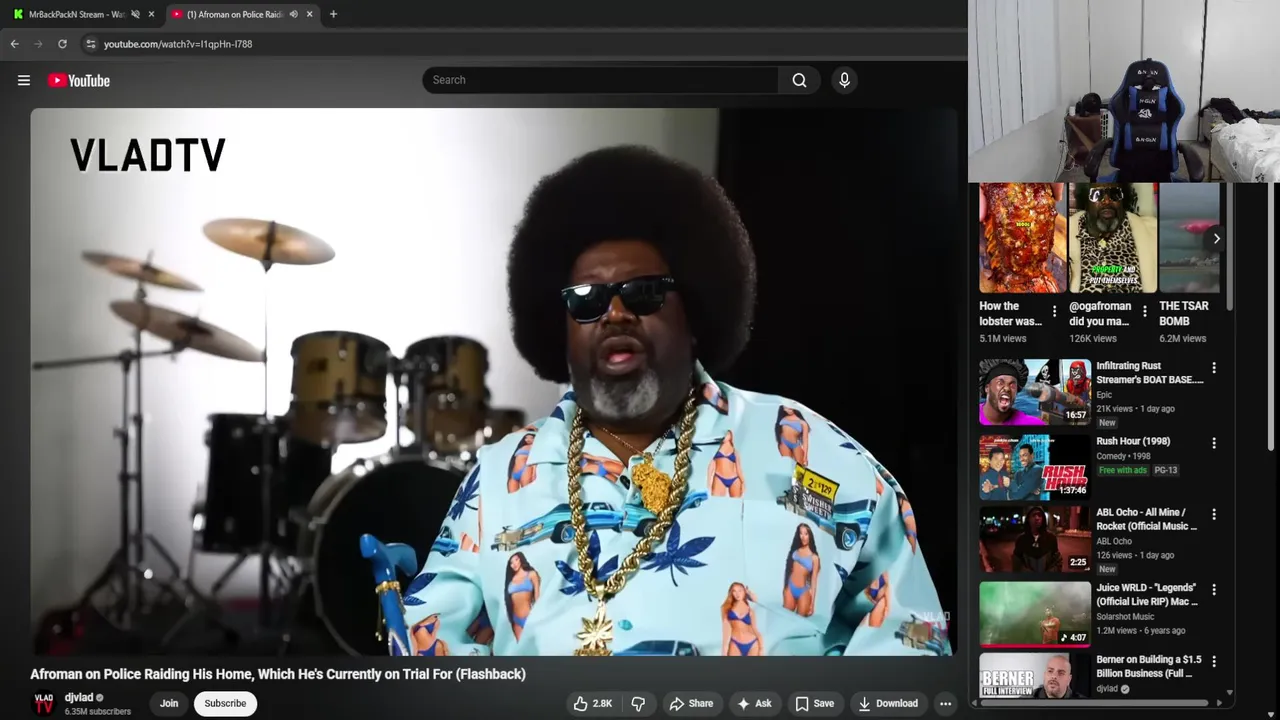The height and width of the screenshot is (720, 1280).
Task: Start voice search with the microphone icon
Action: [x=844, y=80]
